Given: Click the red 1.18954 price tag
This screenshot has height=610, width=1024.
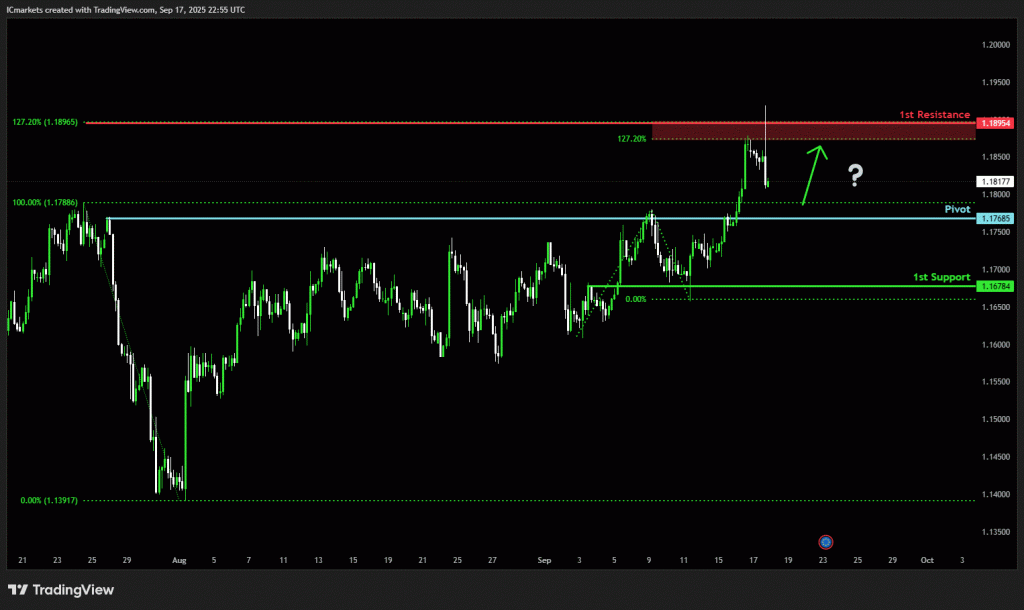Looking at the screenshot, I should click(x=995, y=123).
